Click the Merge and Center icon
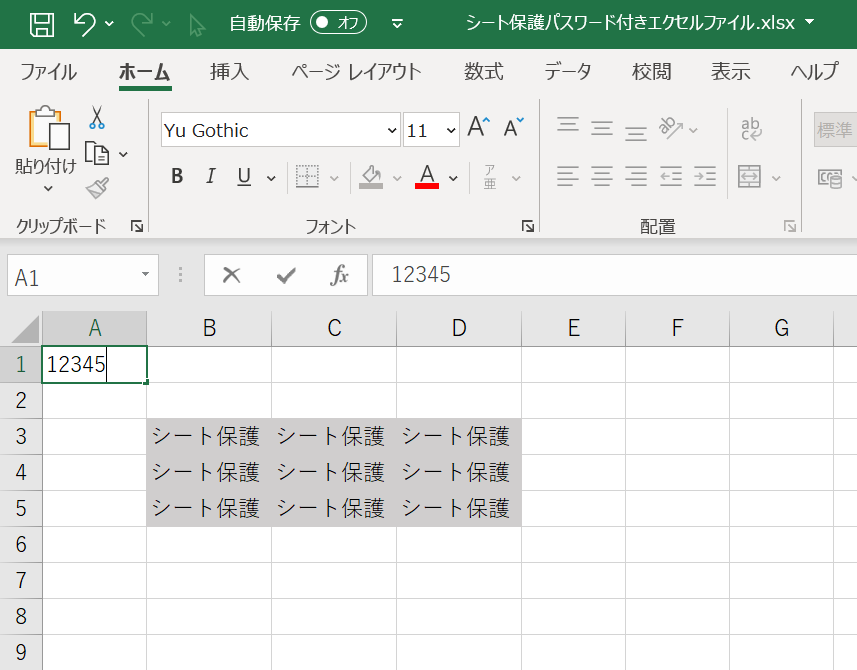Screen dimensions: 857x670 click(x=749, y=177)
